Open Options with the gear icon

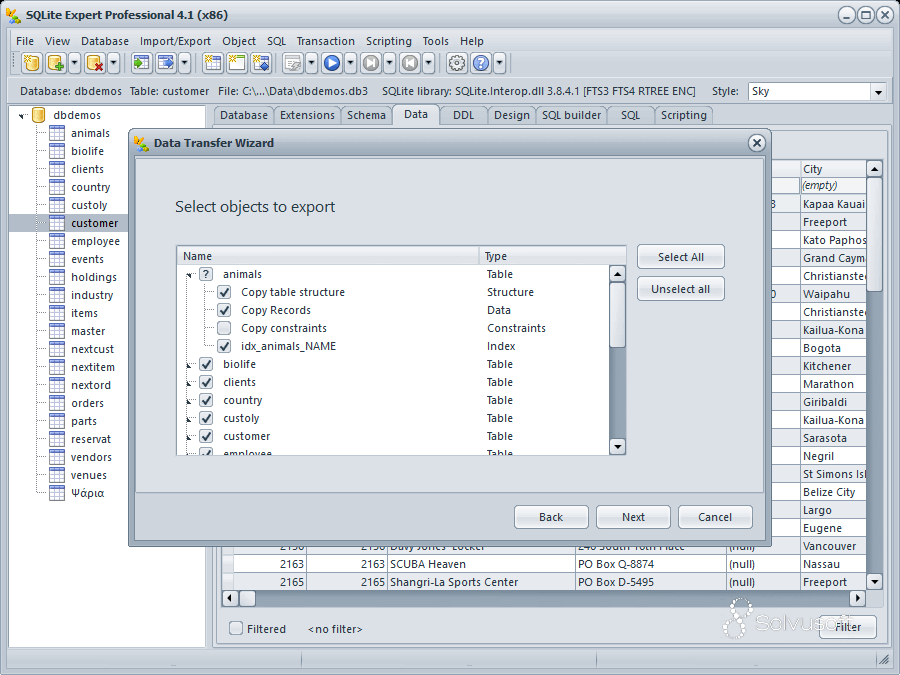tap(457, 63)
